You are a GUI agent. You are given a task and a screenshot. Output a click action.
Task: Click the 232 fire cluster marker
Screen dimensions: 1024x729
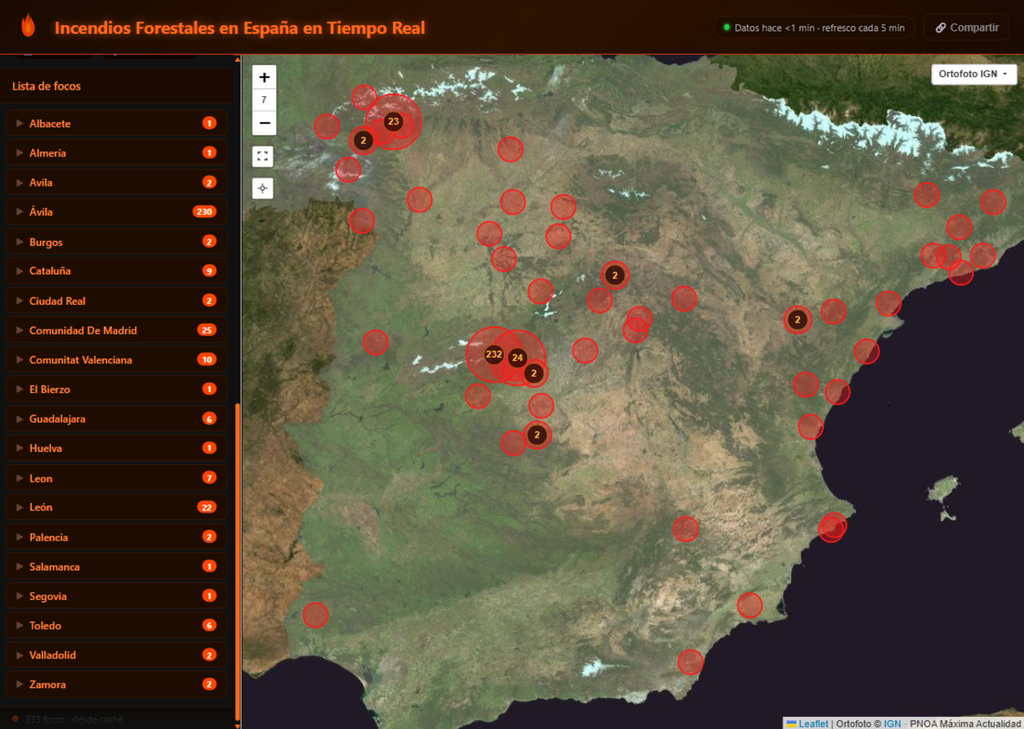494,355
